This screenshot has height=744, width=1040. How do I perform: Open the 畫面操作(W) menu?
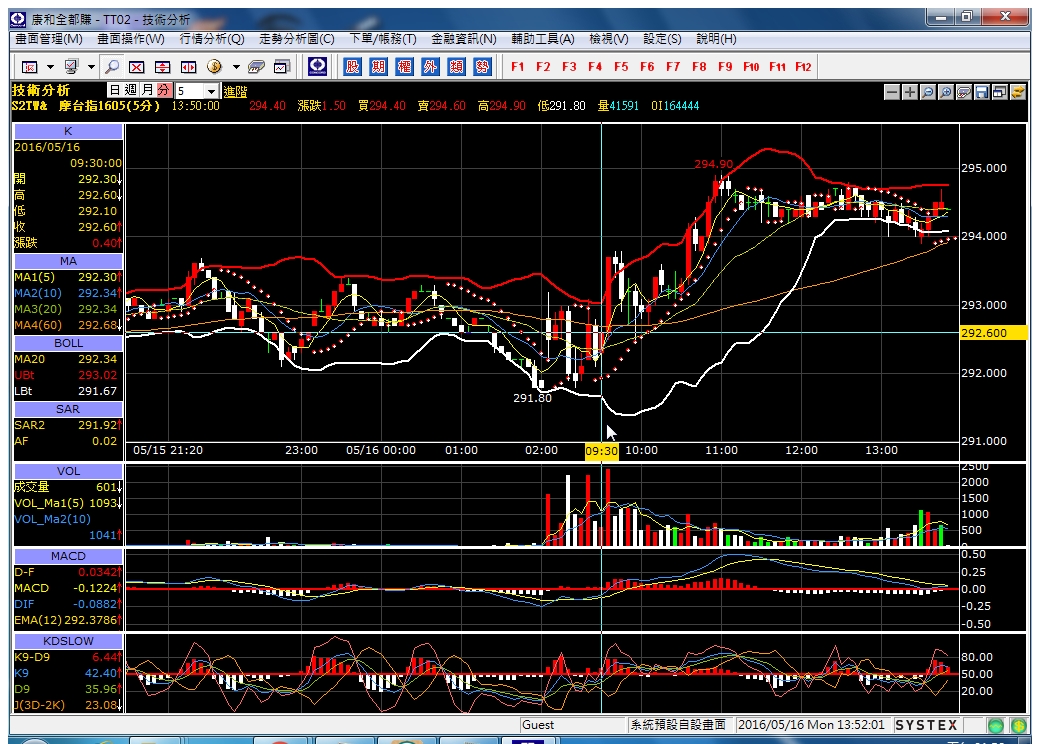point(131,39)
